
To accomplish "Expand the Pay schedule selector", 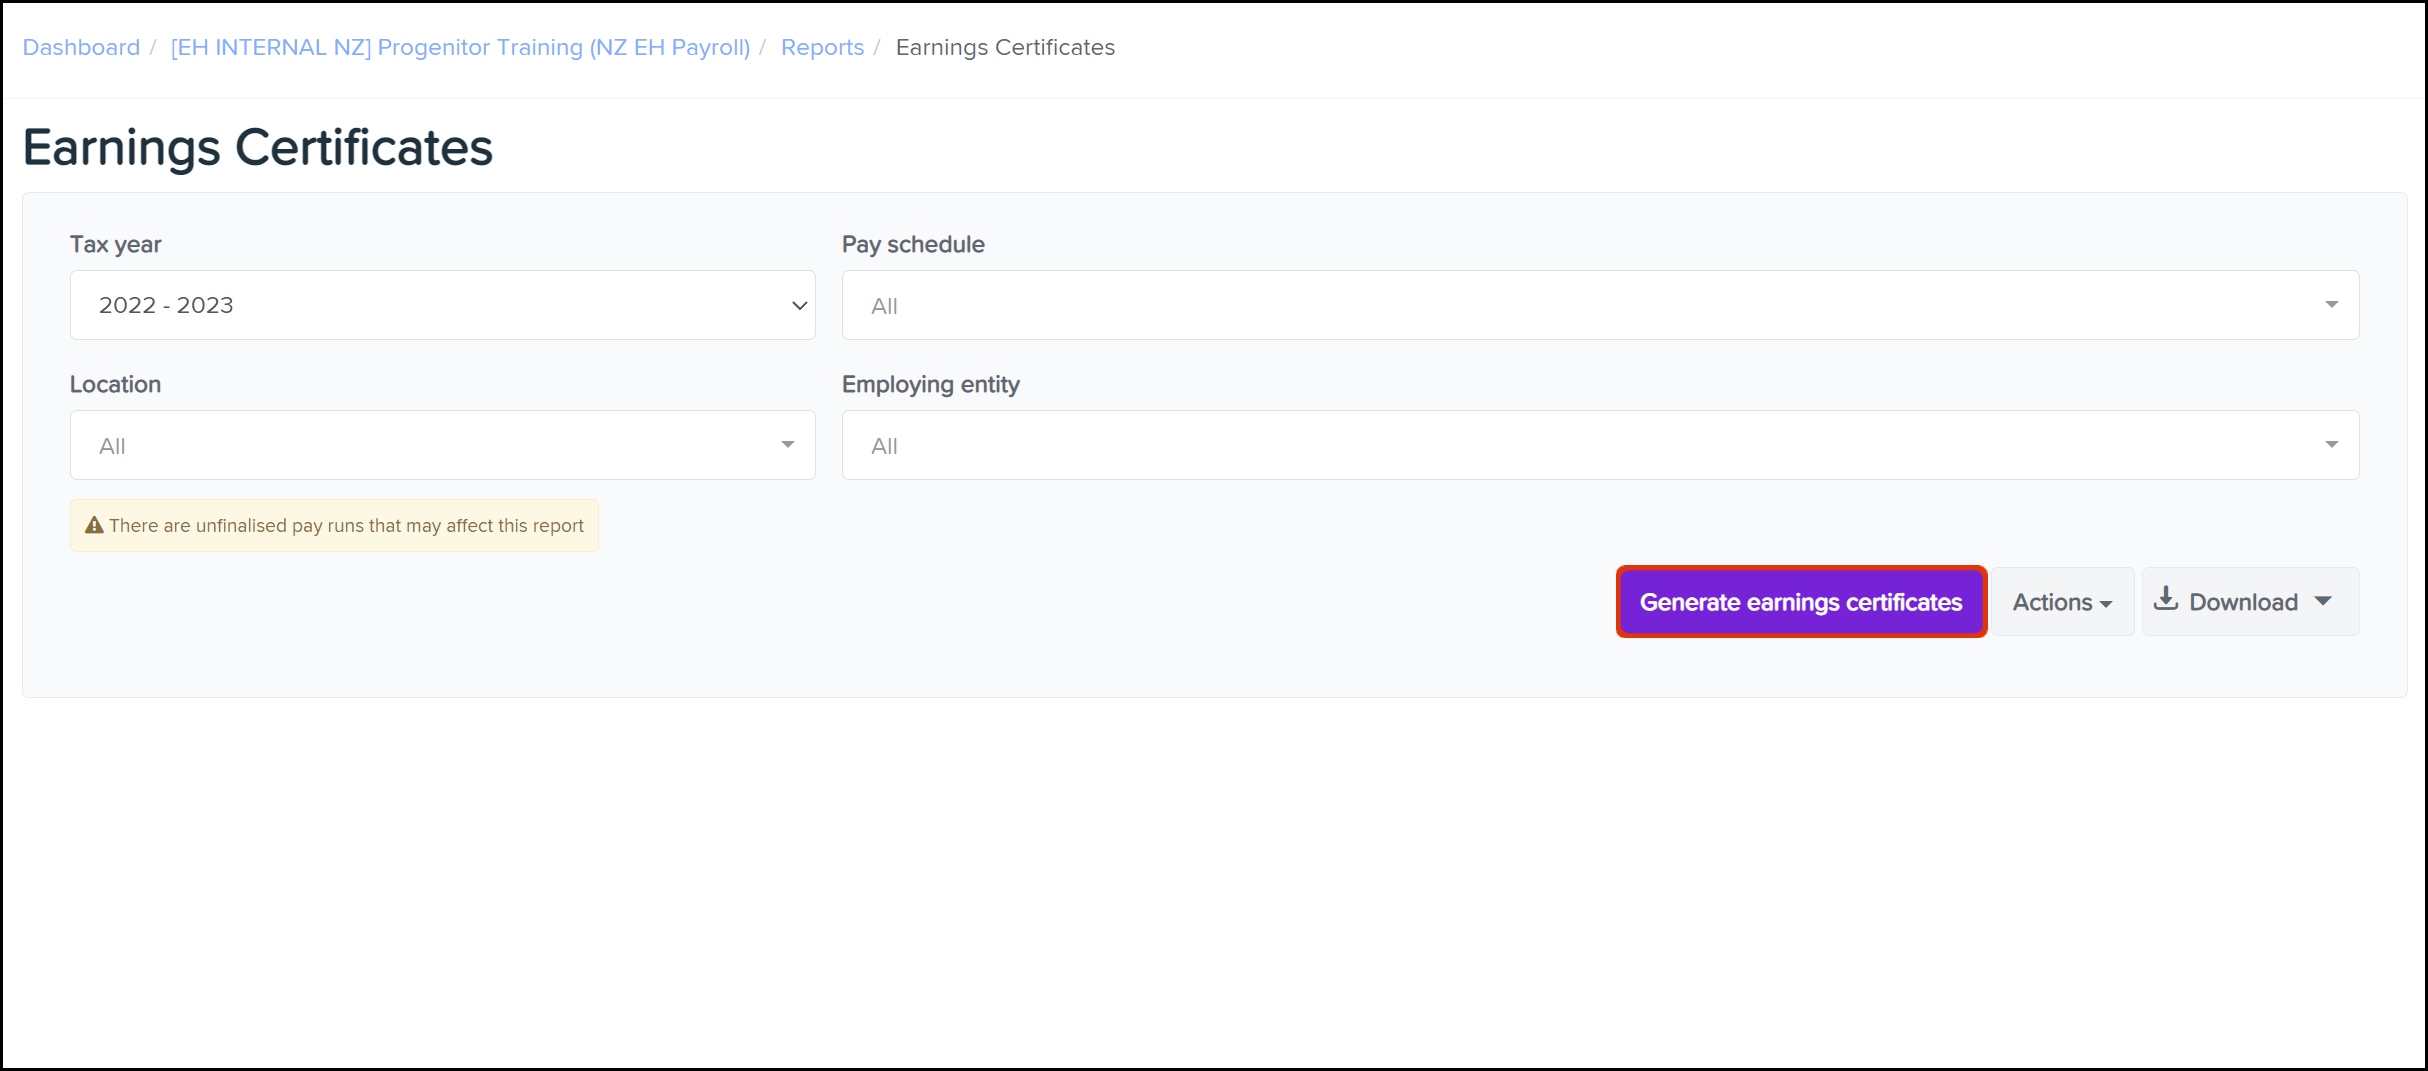I will pyautogui.click(x=1599, y=305).
